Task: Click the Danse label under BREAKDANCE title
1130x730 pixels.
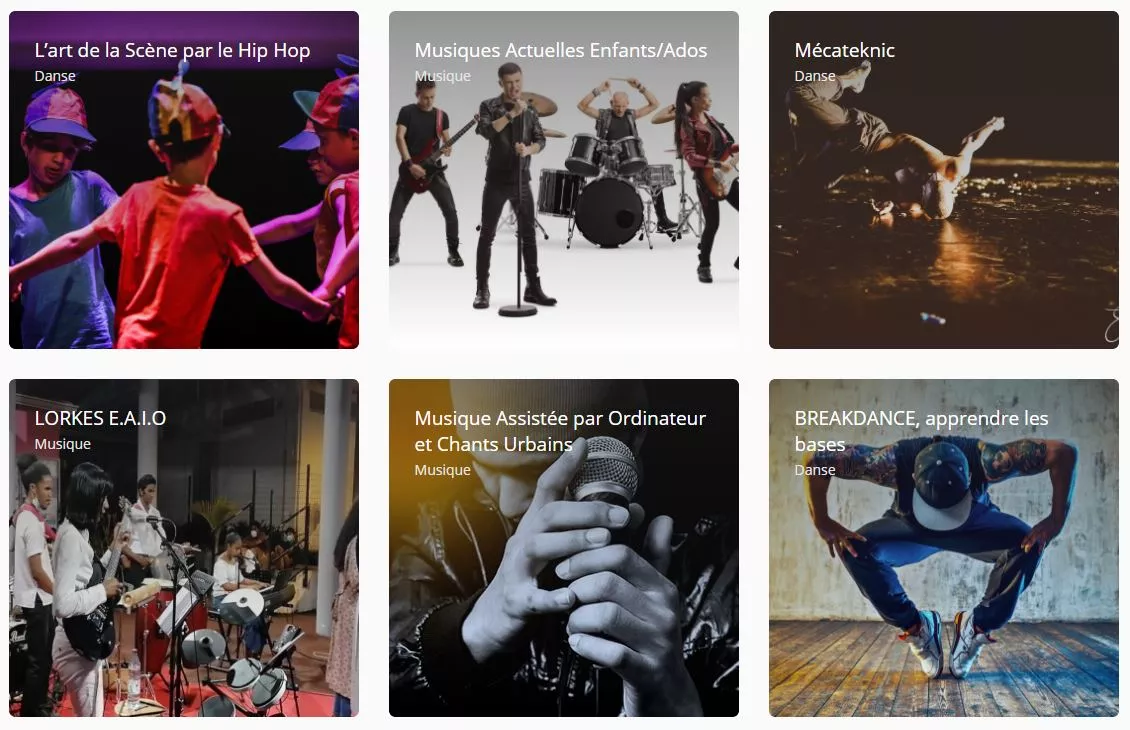Action: pyautogui.click(x=815, y=470)
